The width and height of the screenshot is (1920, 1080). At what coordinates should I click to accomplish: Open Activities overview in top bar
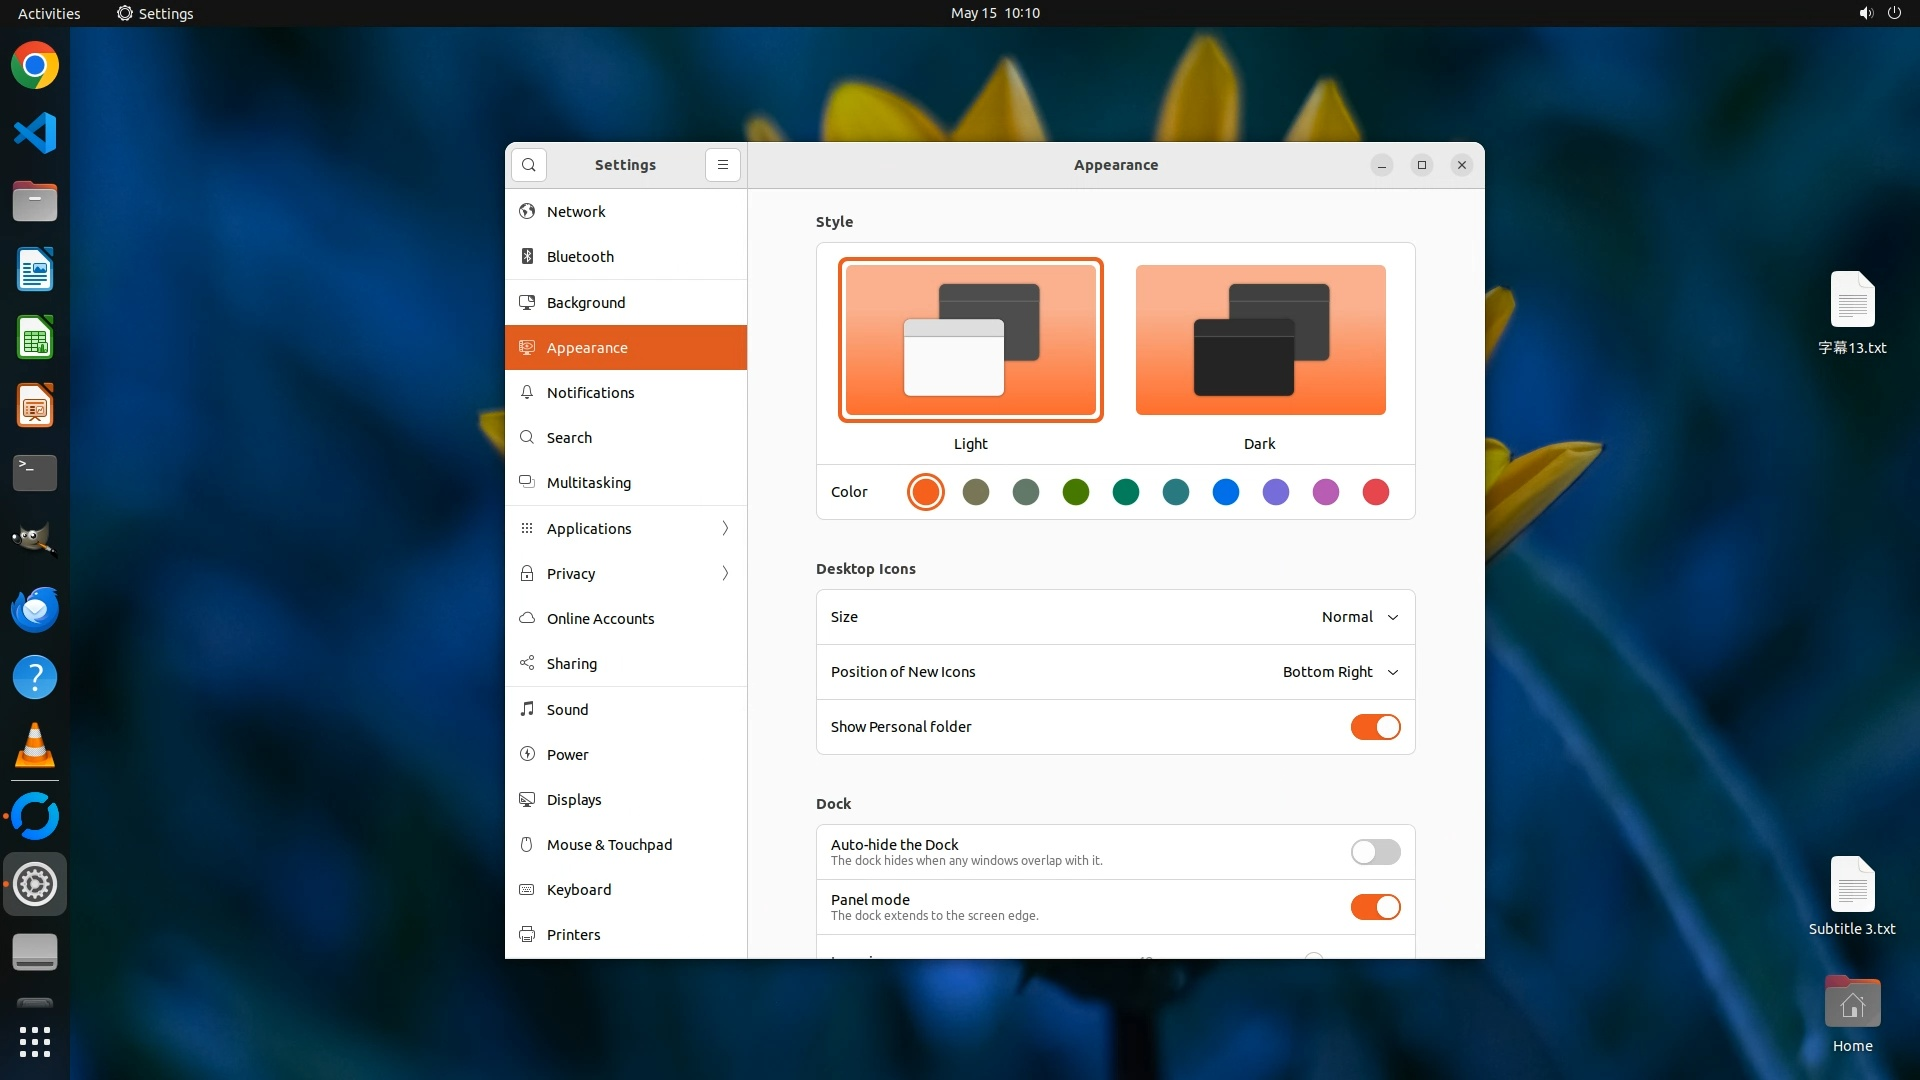click(x=49, y=13)
